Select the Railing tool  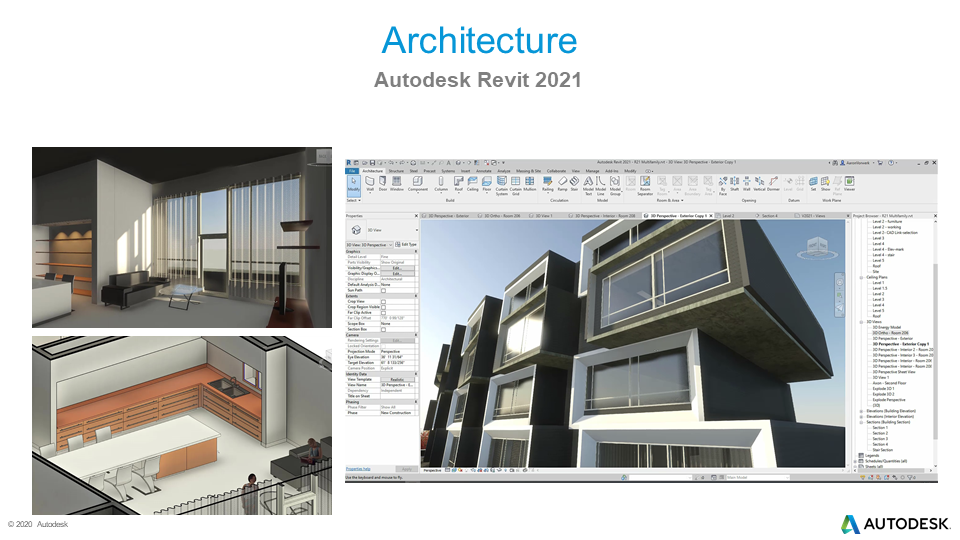tap(547, 184)
